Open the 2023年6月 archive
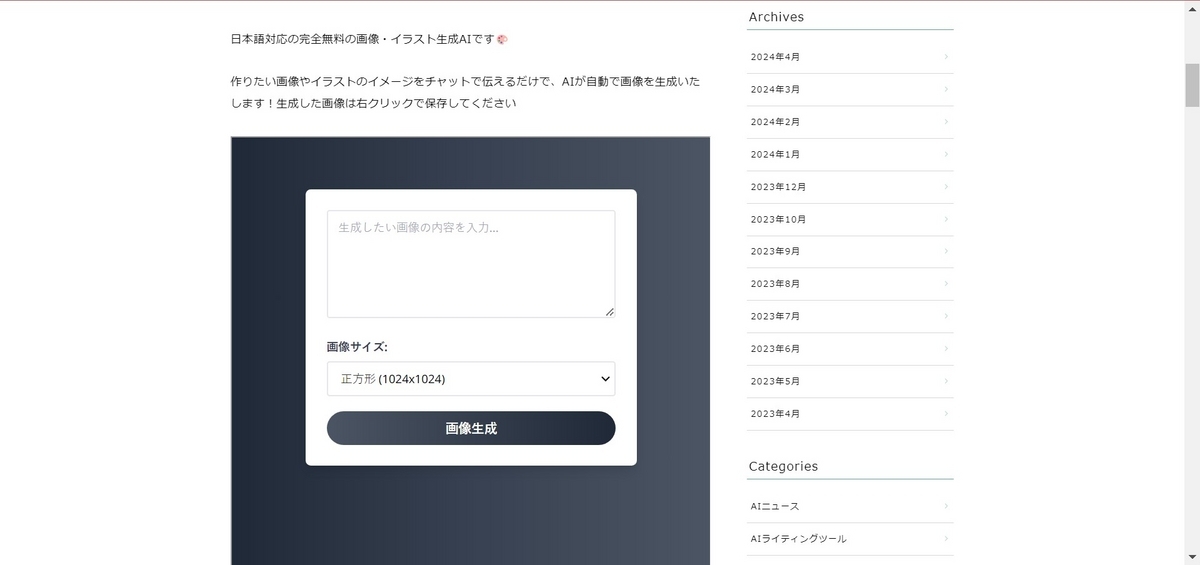Screen dimensions: 1200x565 (x=850, y=349)
